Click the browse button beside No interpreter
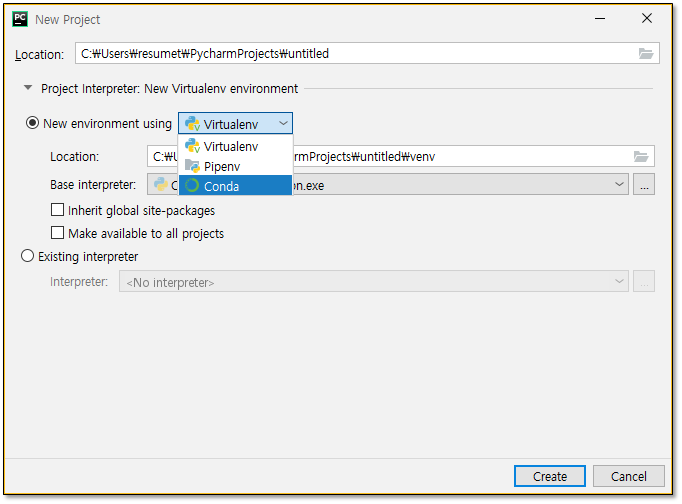This screenshot has height=504, width=682. (x=644, y=281)
